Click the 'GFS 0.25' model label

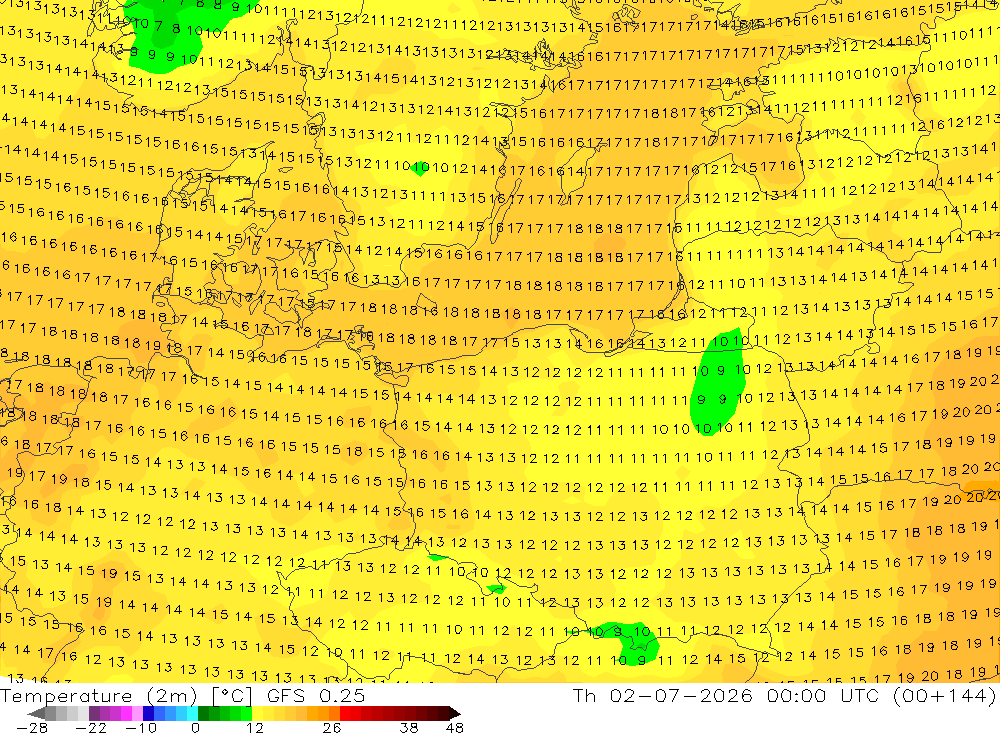click(316, 695)
